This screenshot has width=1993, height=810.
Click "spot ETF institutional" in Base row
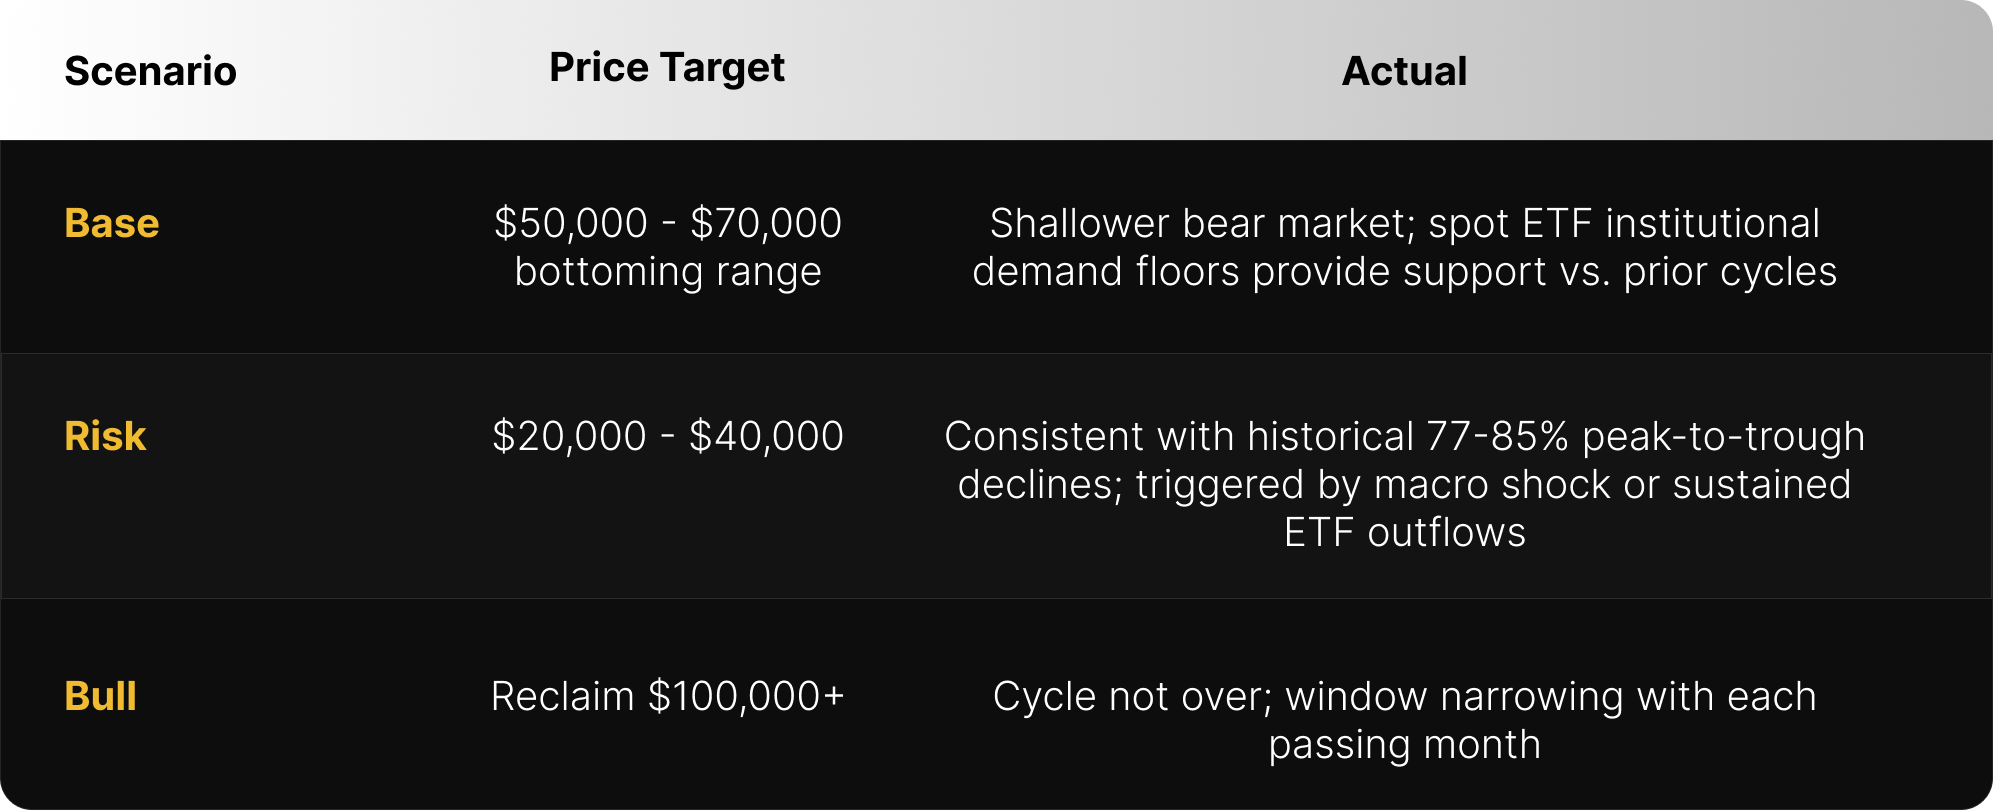1624,223
